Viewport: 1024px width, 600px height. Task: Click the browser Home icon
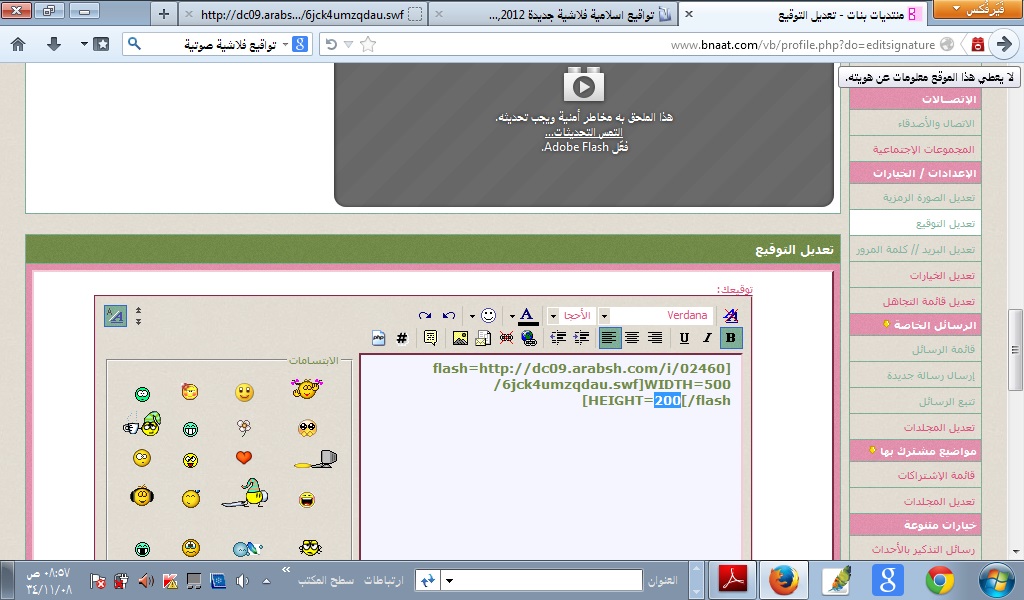click(18, 44)
